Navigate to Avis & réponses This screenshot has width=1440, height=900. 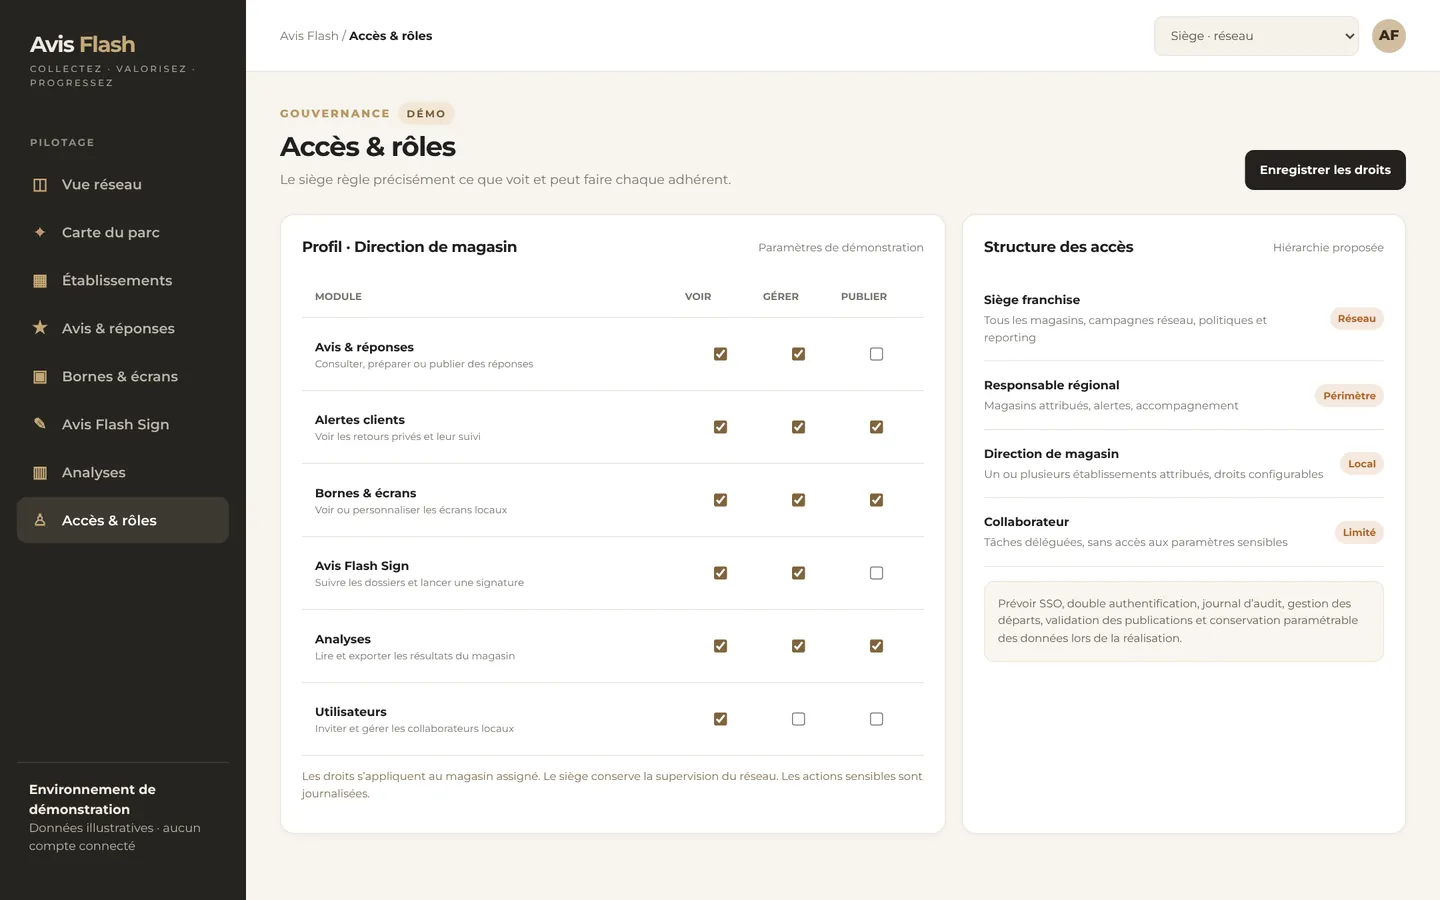pos(123,328)
